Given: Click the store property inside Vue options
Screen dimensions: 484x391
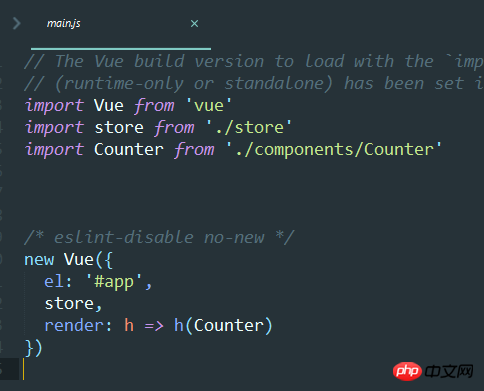Looking at the screenshot, I should tap(73, 304).
